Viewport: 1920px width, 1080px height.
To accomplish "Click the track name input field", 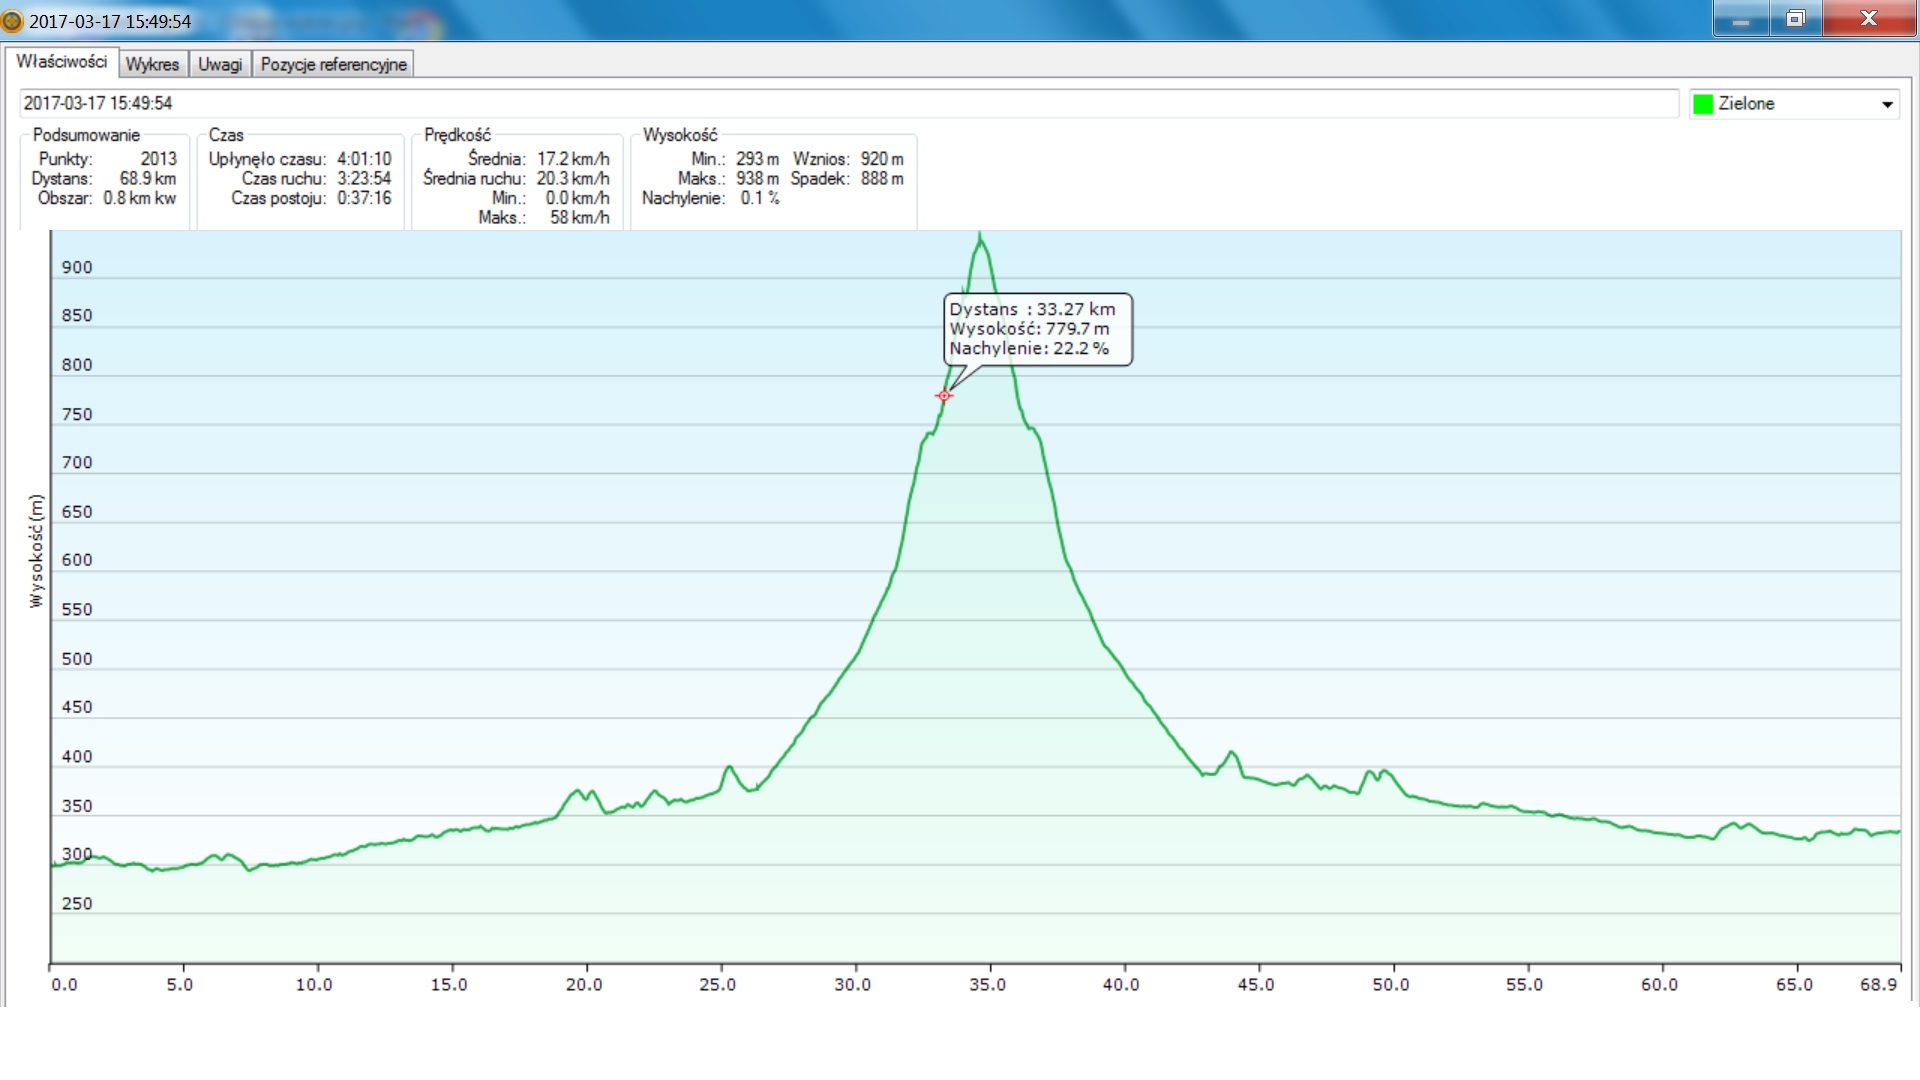I will point(848,103).
